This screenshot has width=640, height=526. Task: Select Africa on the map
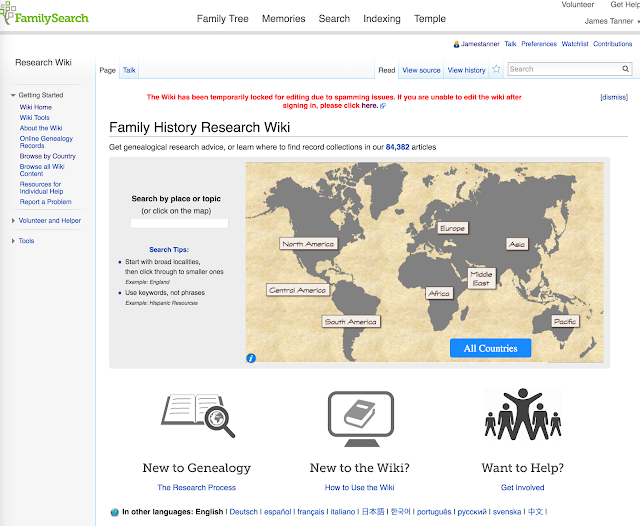tap(439, 293)
